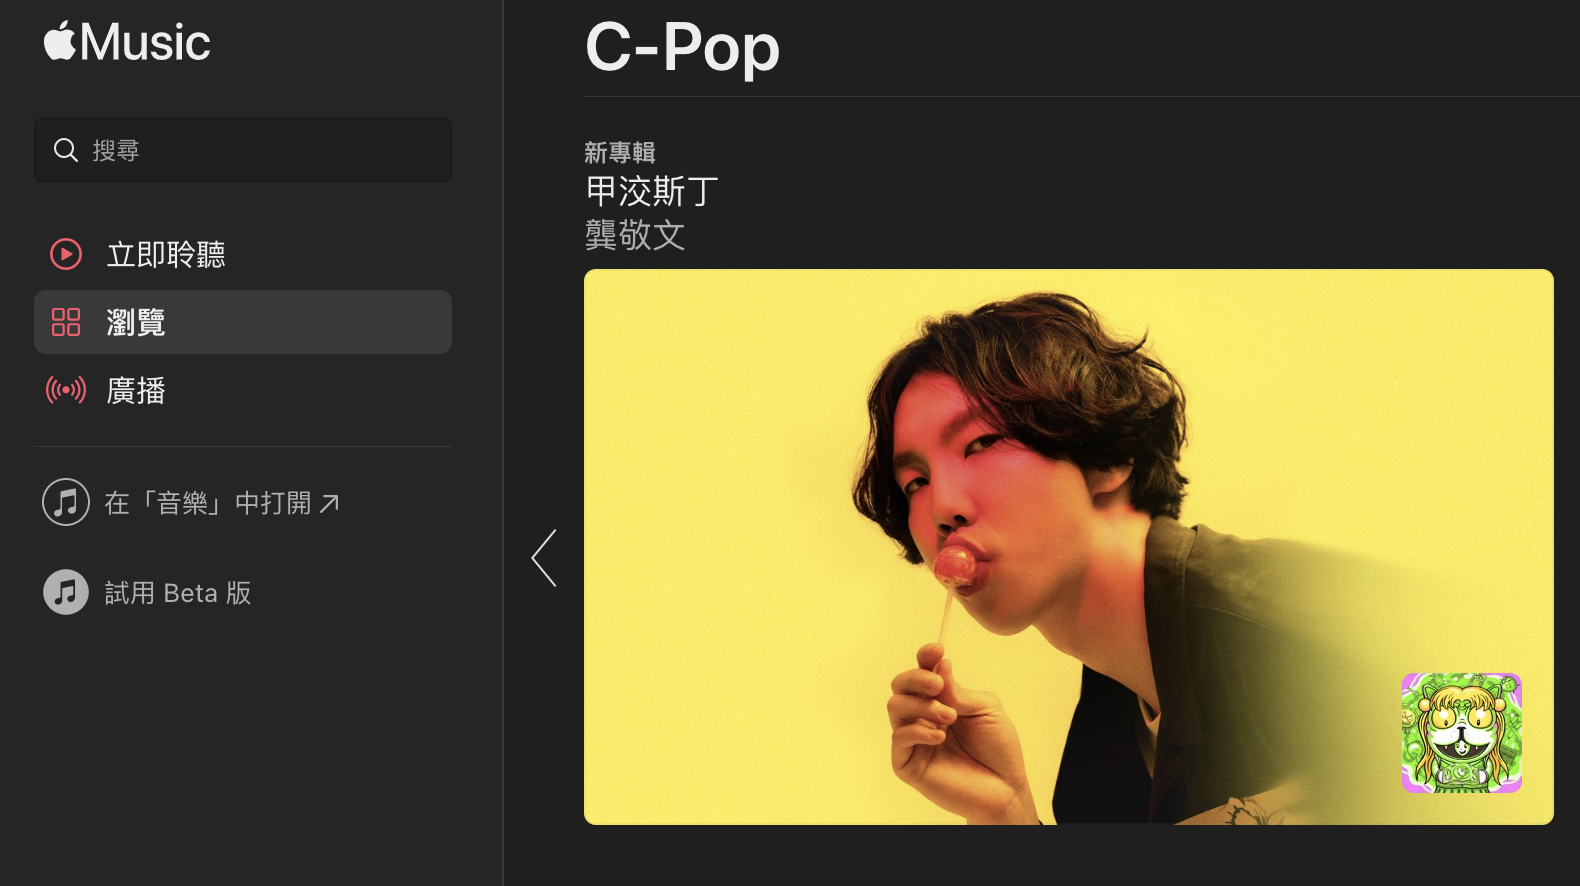
Task: Click the 立即聆聽 play circle icon
Action: click(66, 254)
